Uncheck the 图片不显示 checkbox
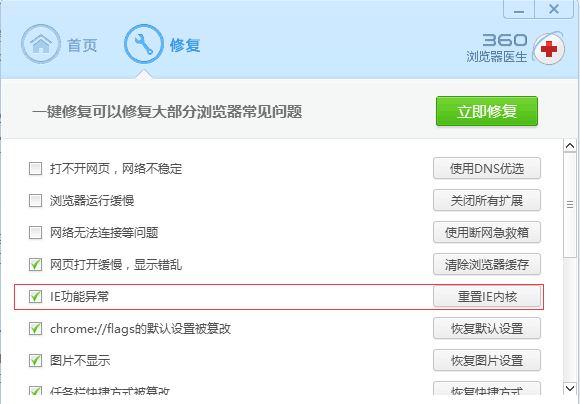Image resolution: width=580 pixels, height=404 pixels. pyautogui.click(x=36, y=360)
